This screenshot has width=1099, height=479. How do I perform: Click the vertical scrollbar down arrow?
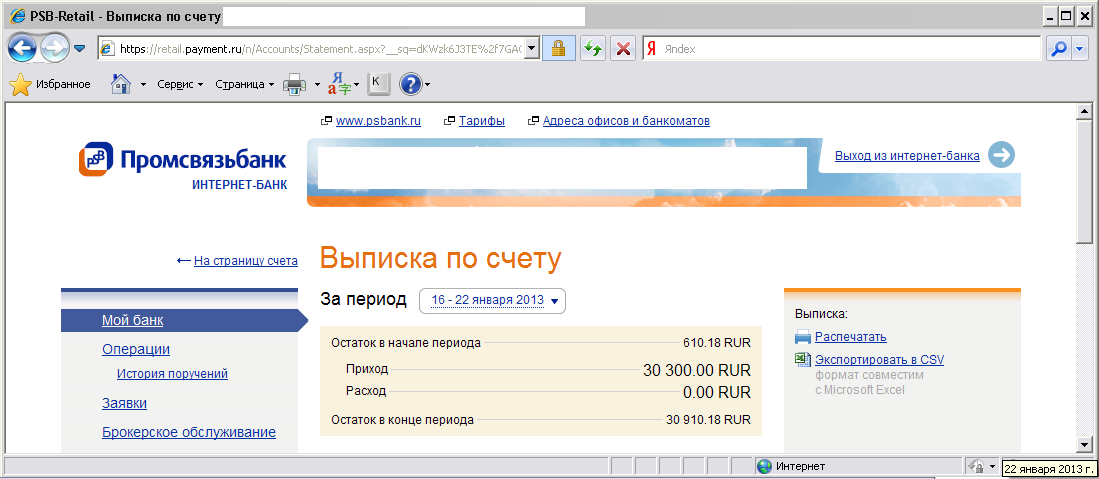1084,445
